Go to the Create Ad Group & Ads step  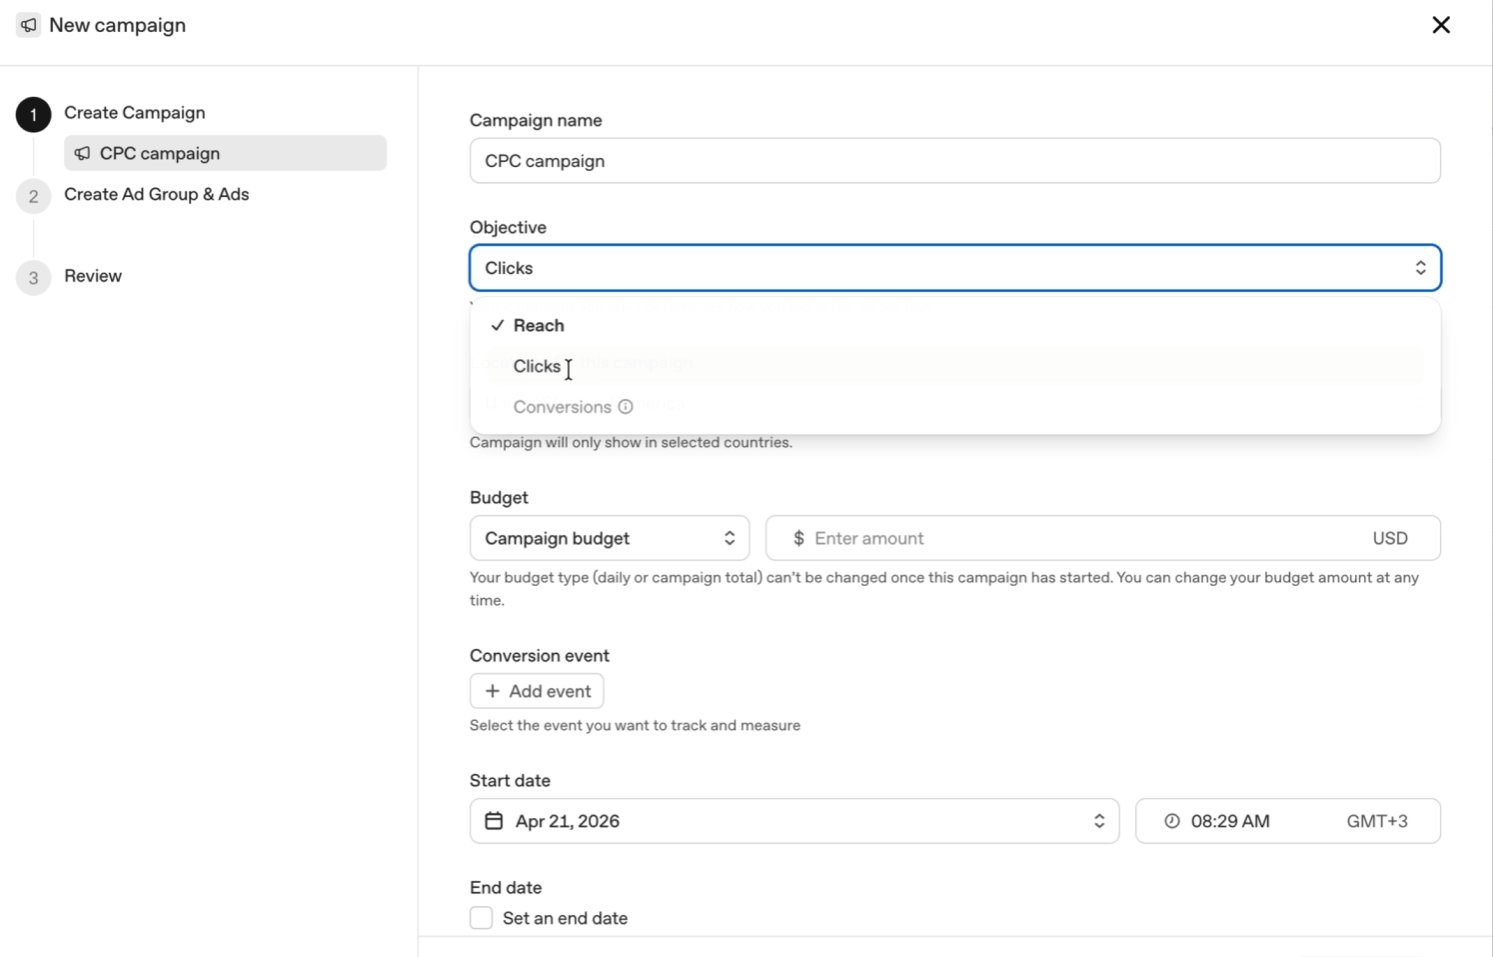point(157,194)
